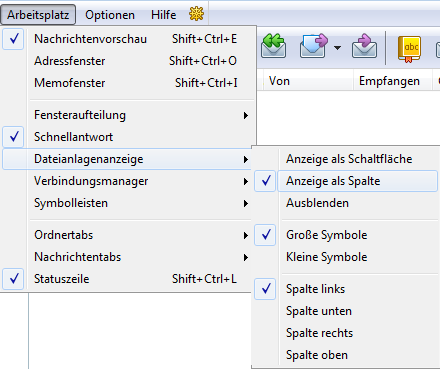Image resolution: width=440 pixels, height=369 pixels.
Task: Click the redirect message envelope icon
Action: click(365, 46)
